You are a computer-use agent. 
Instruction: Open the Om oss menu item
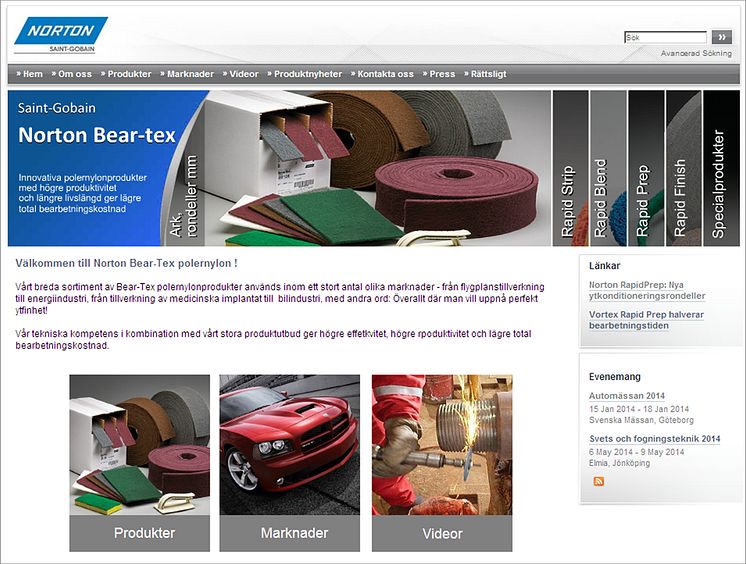tap(71, 74)
